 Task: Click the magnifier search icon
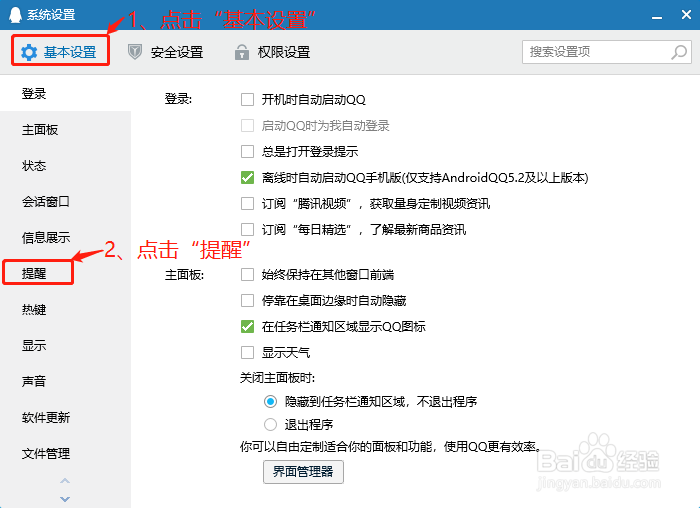click(679, 52)
